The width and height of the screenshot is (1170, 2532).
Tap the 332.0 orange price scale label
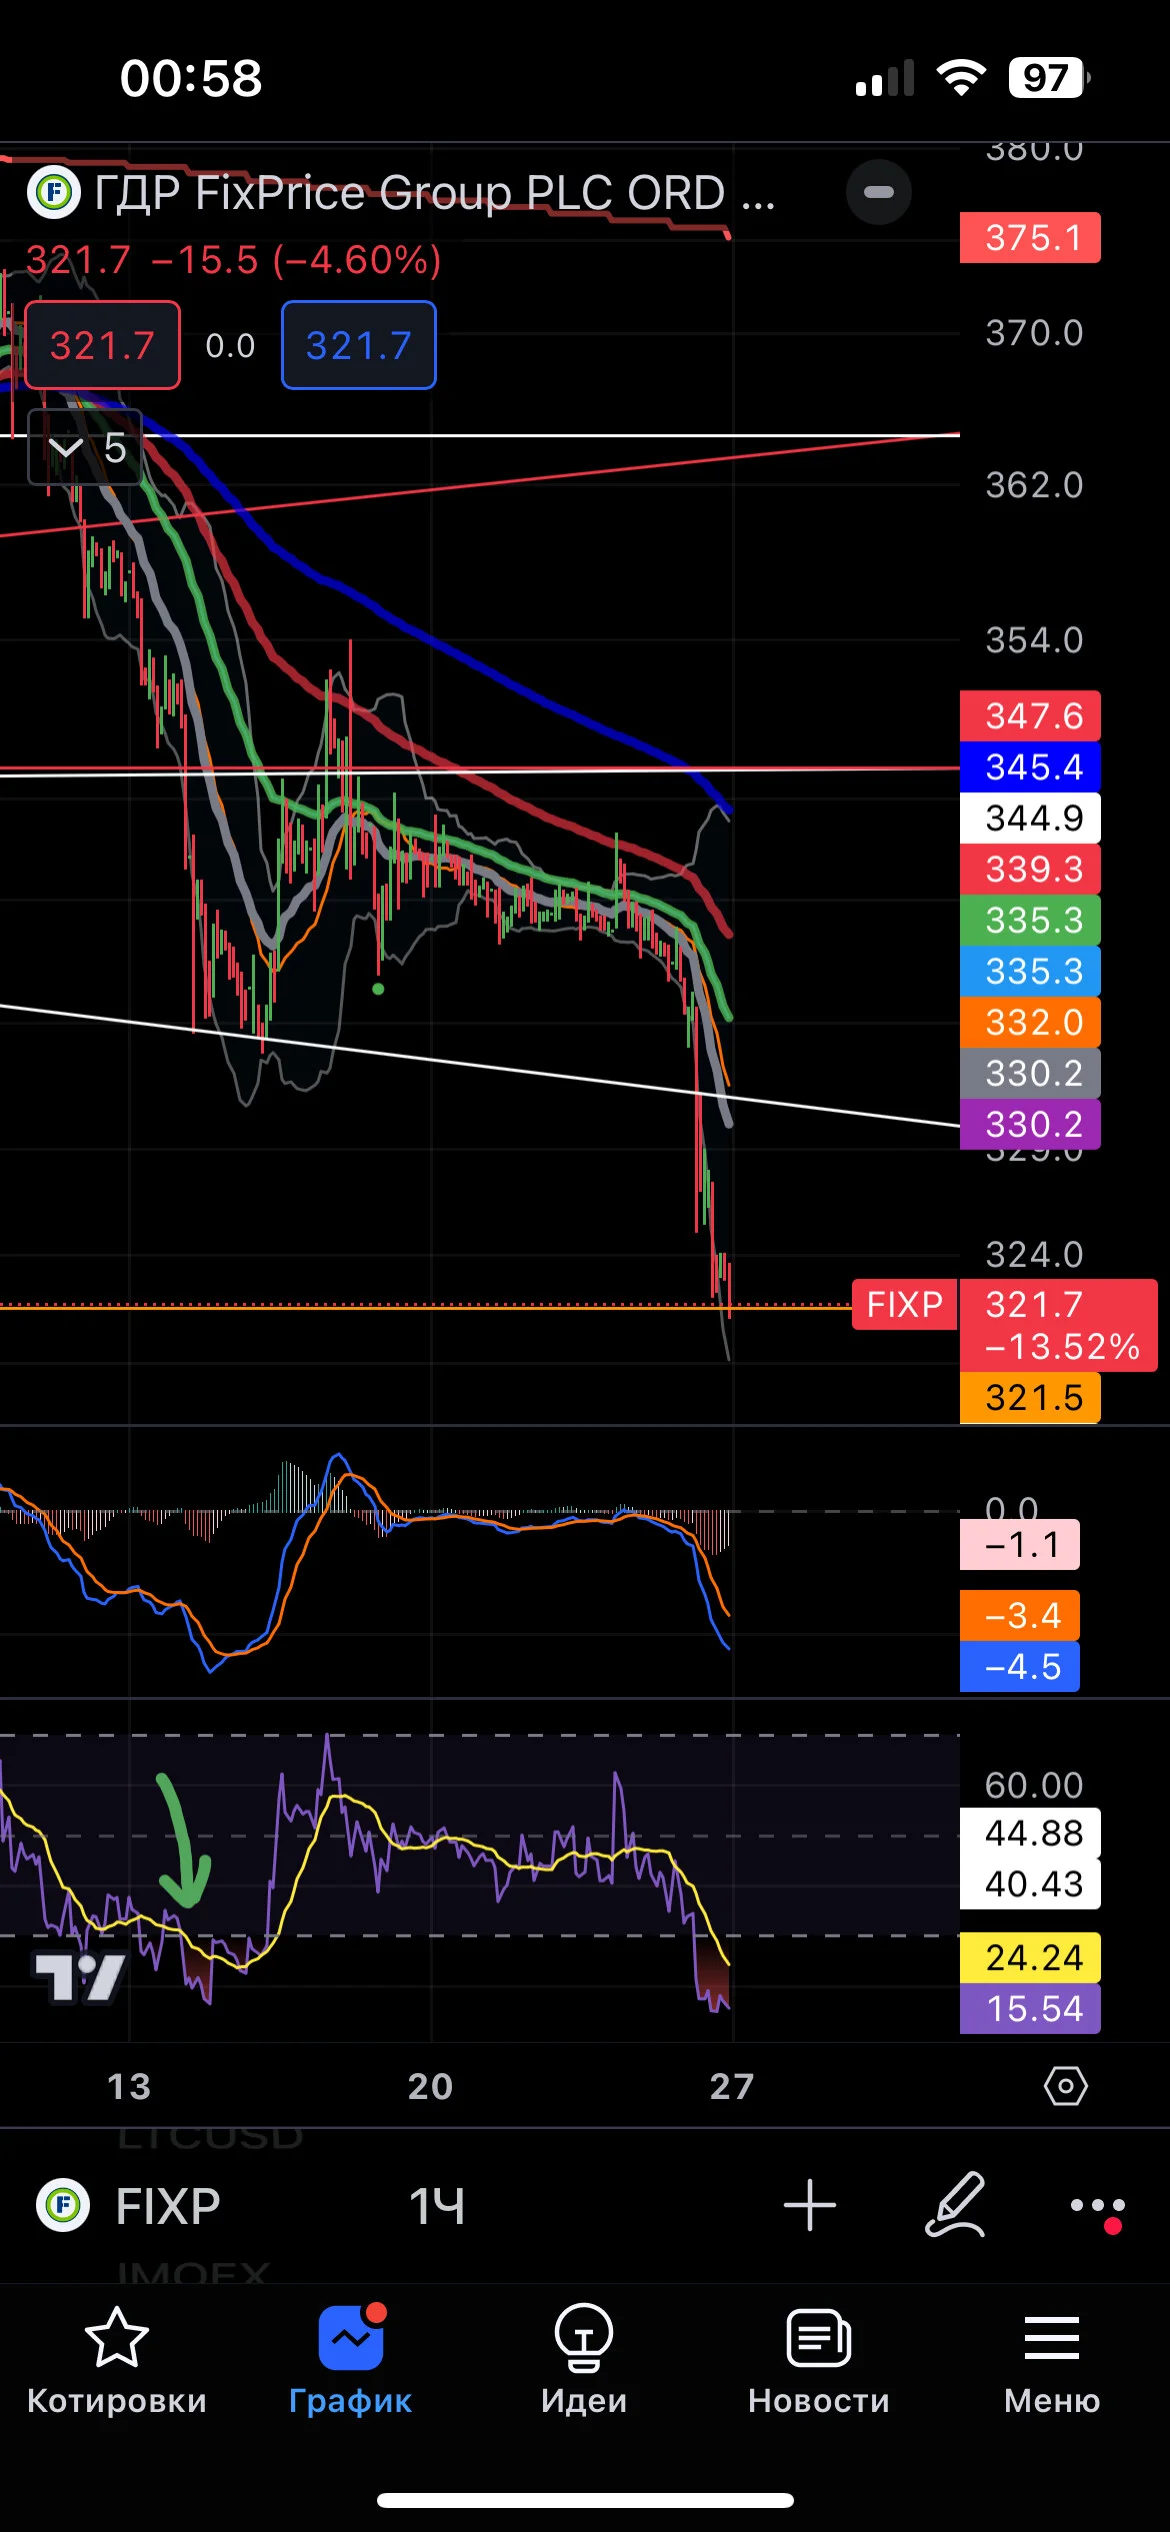(x=1030, y=1022)
